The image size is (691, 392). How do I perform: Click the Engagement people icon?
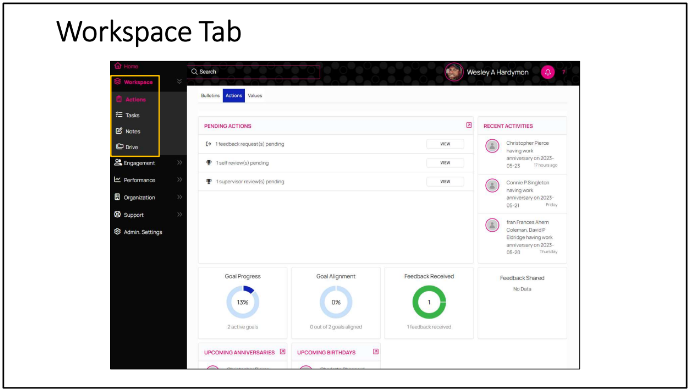tap(118, 163)
